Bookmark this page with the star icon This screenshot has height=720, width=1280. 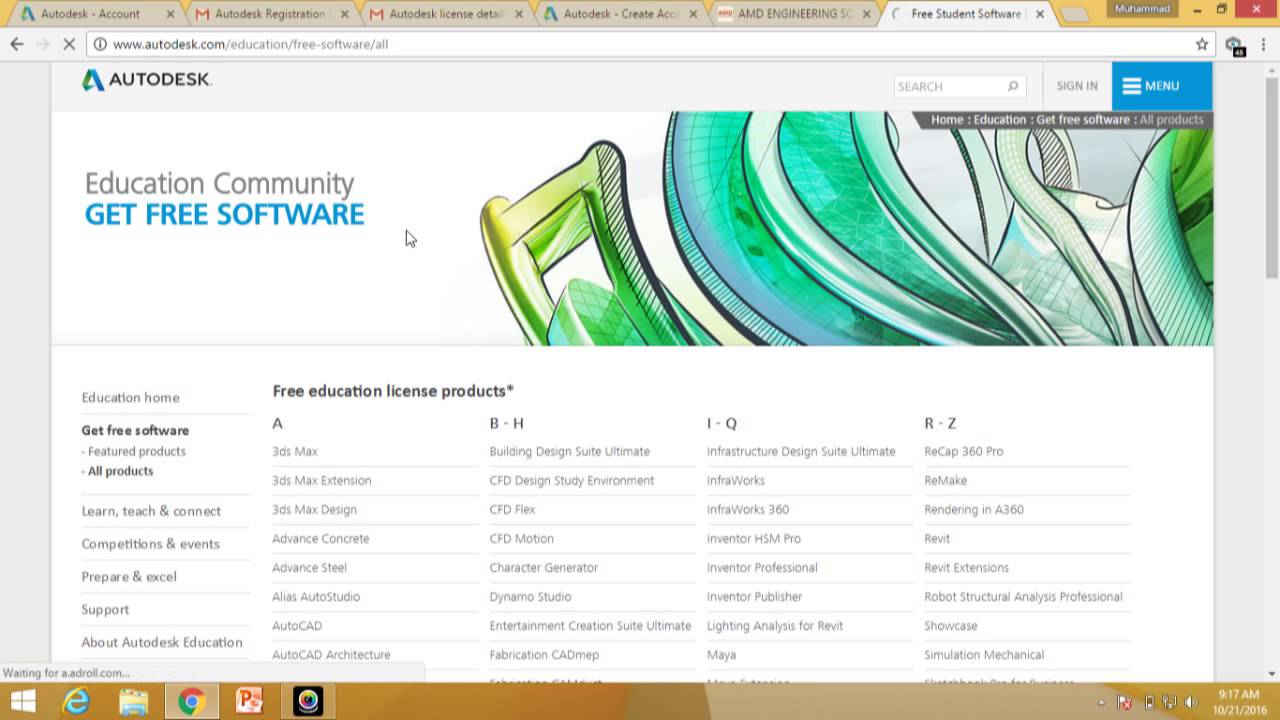tap(1202, 44)
